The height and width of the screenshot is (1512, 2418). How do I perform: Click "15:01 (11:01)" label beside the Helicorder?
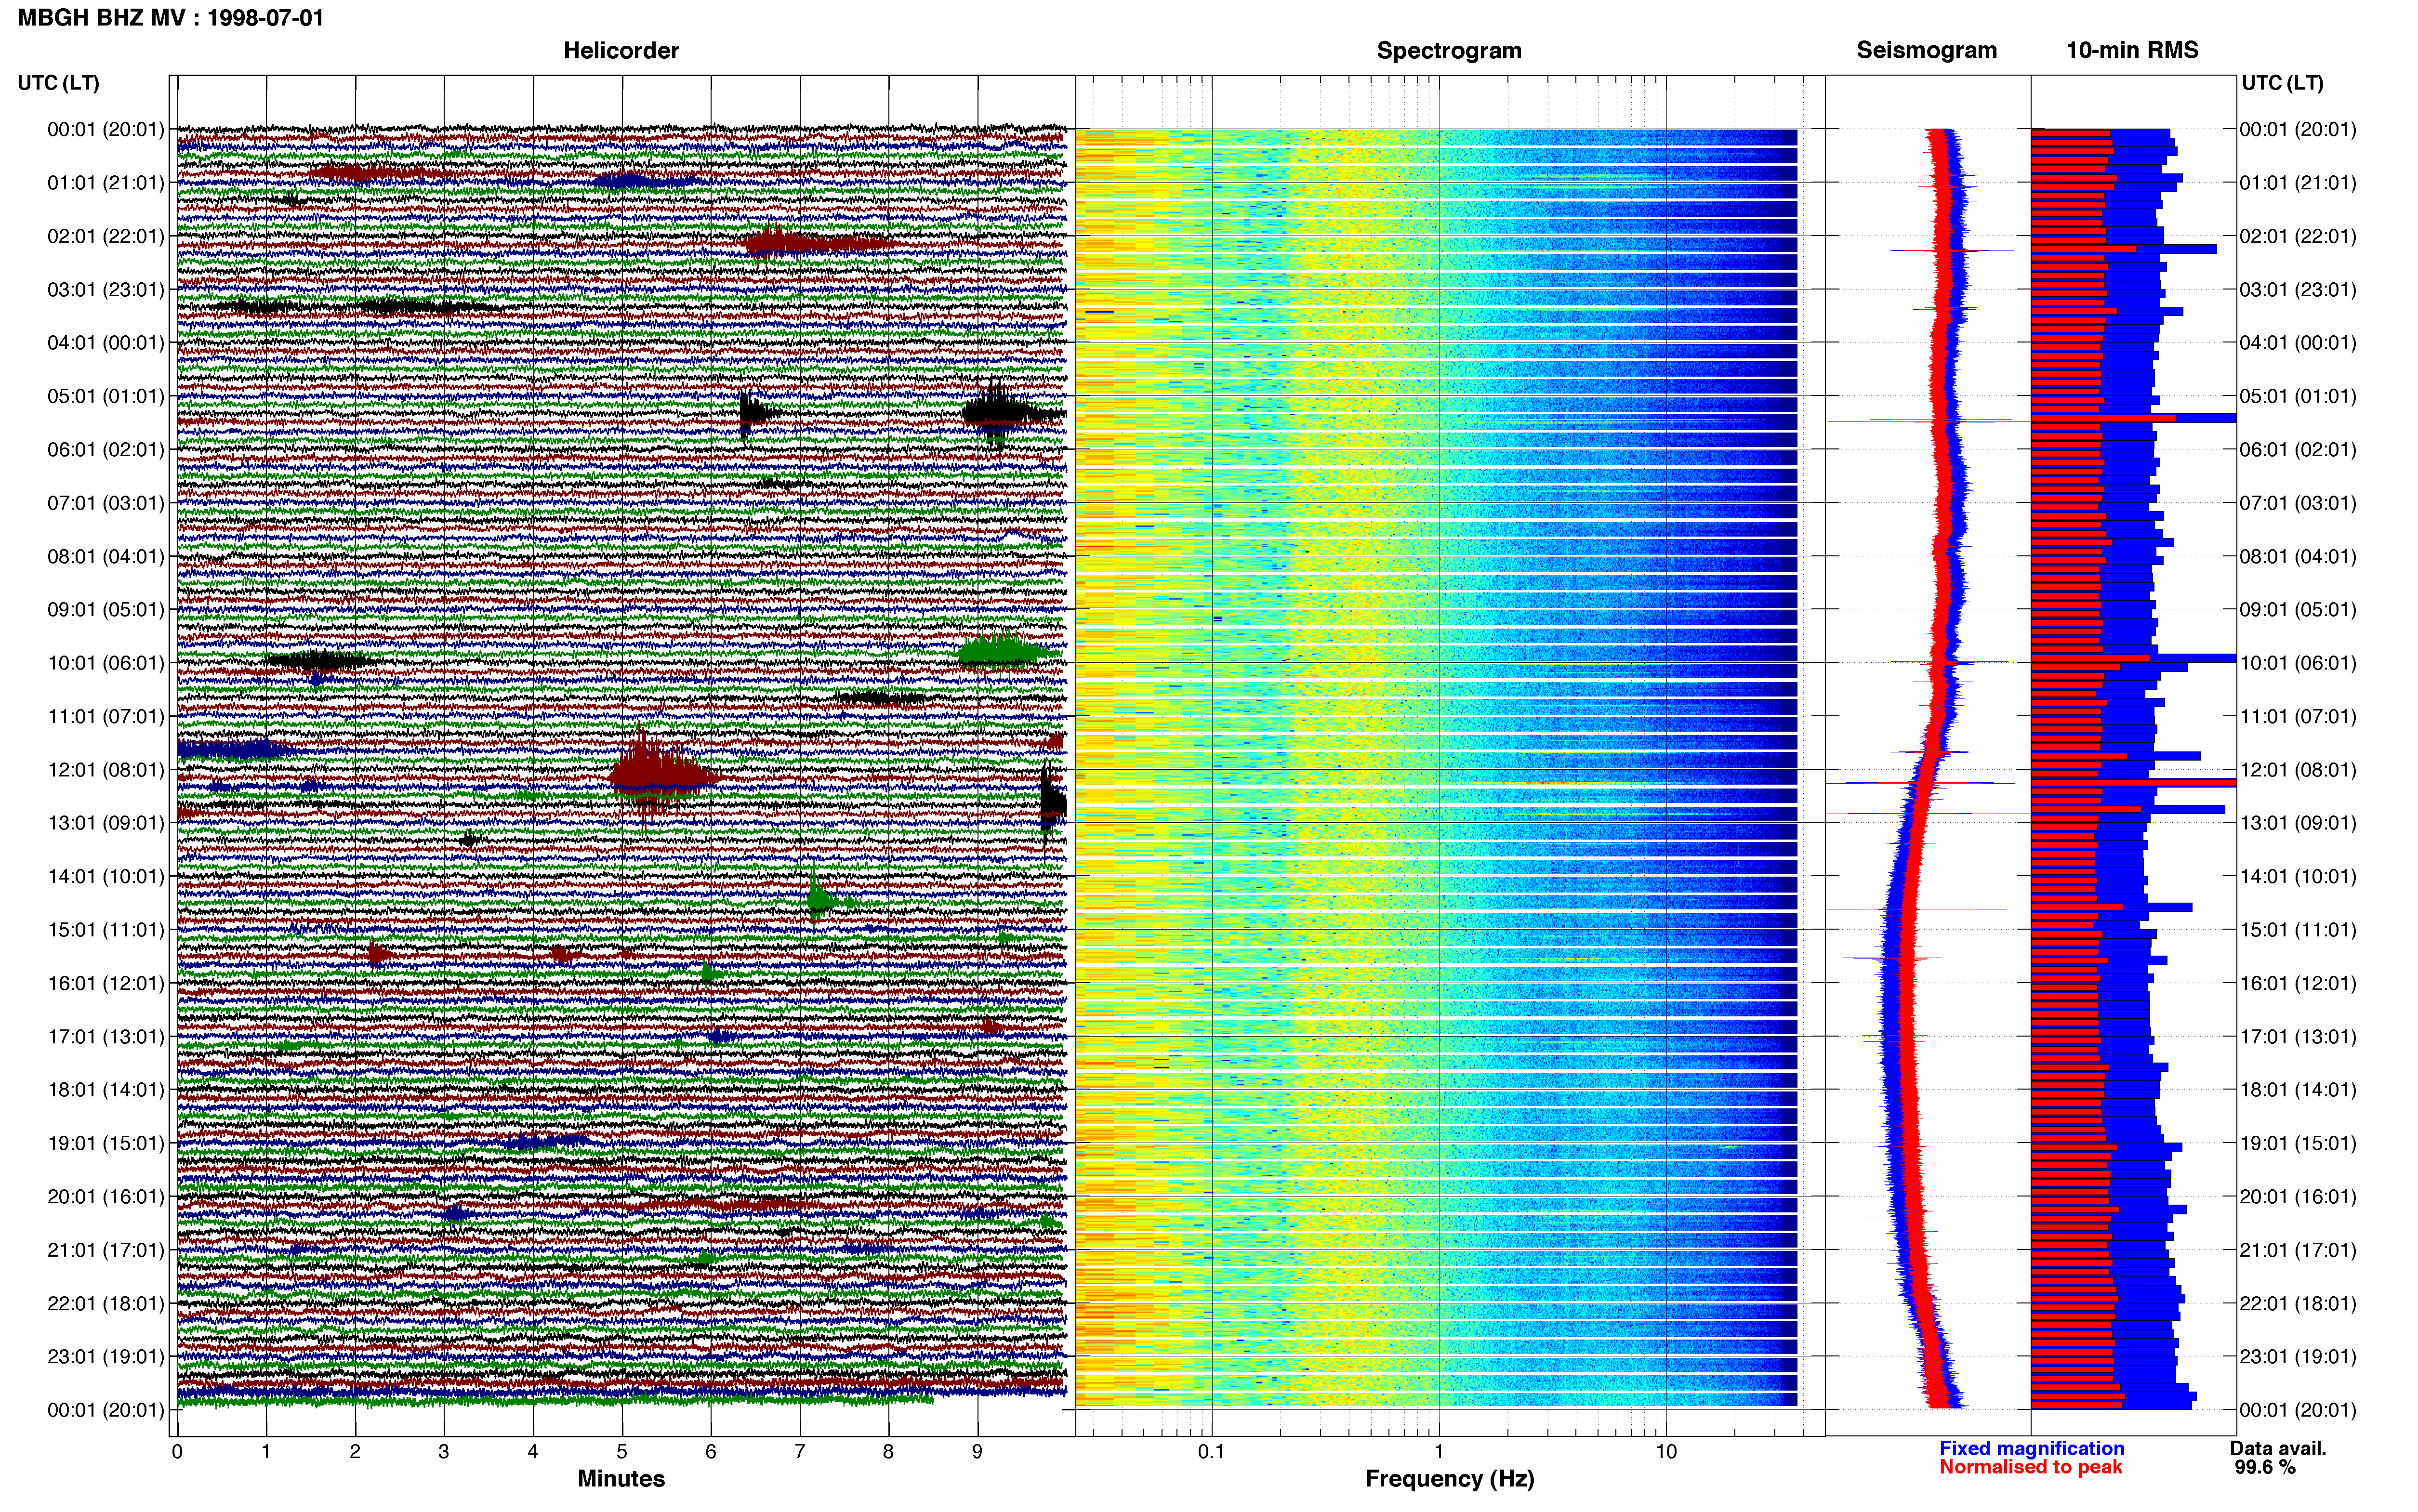(x=106, y=930)
